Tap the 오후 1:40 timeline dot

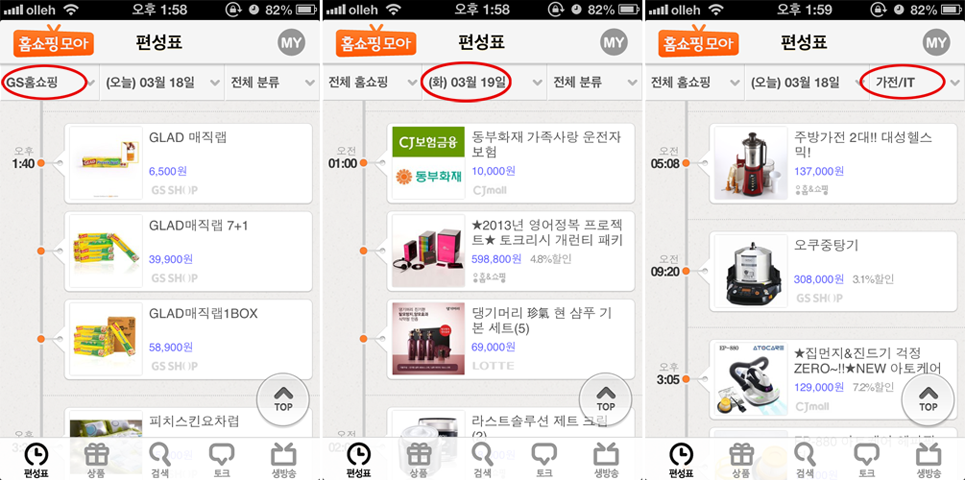[x=41, y=163]
